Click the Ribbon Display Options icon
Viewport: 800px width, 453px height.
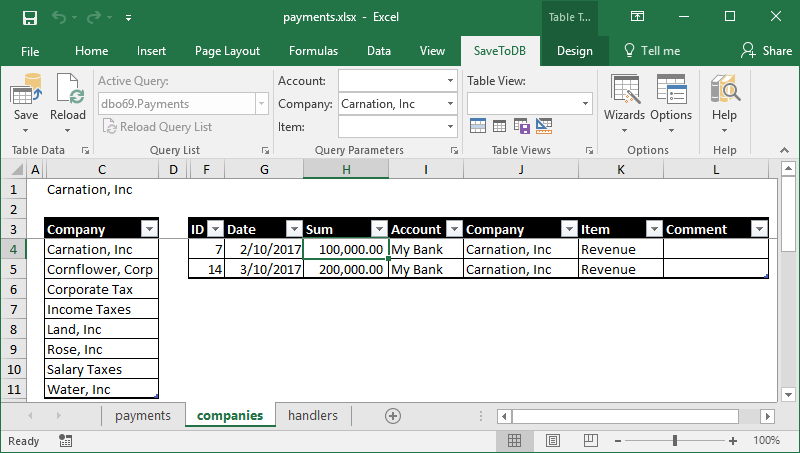[x=637, y=17]
